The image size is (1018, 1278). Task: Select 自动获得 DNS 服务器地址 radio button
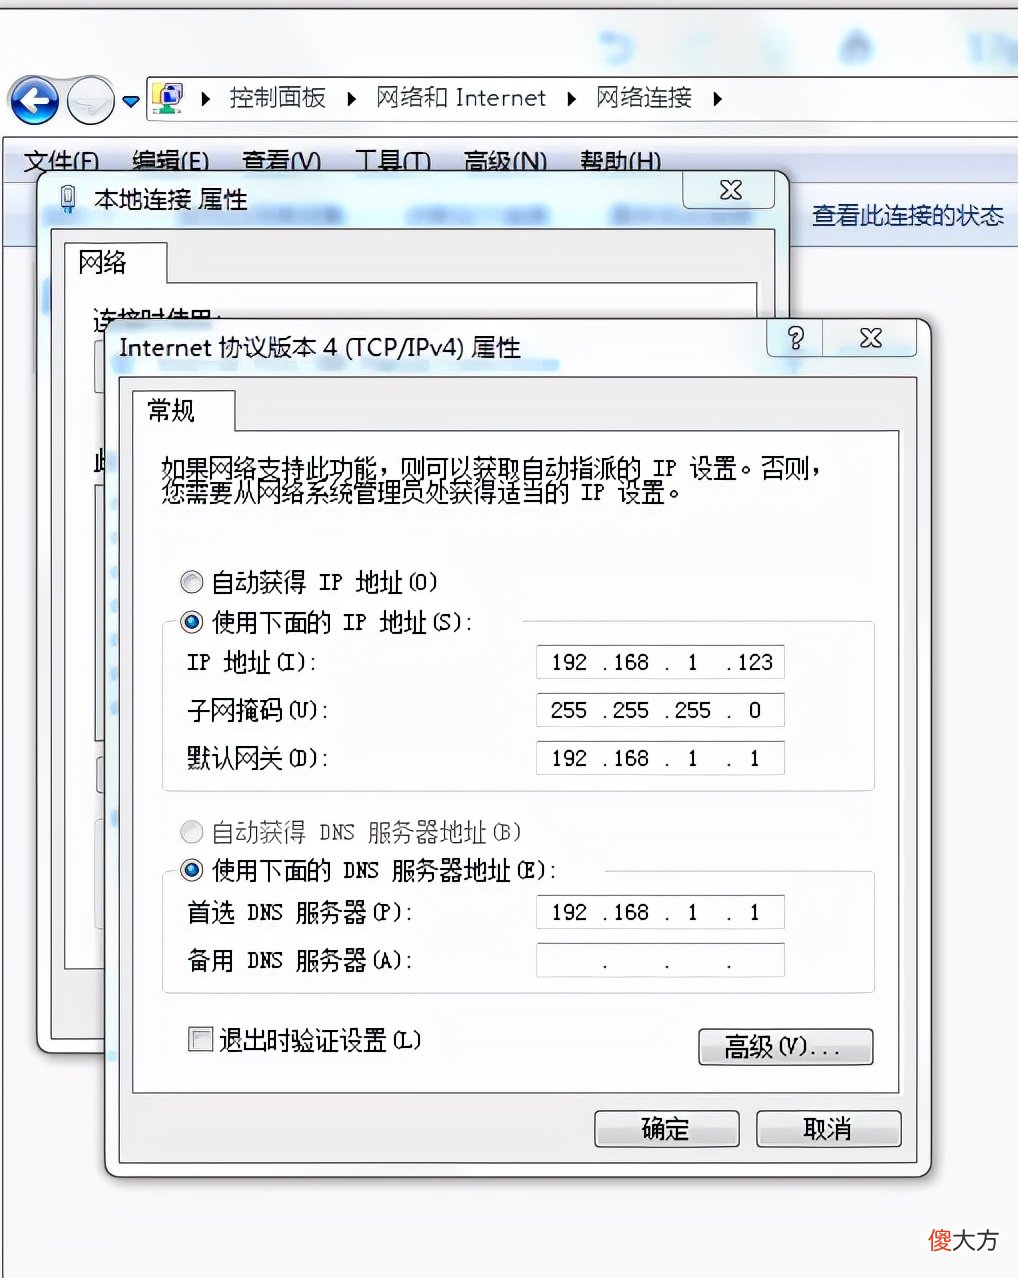[191, 832]
